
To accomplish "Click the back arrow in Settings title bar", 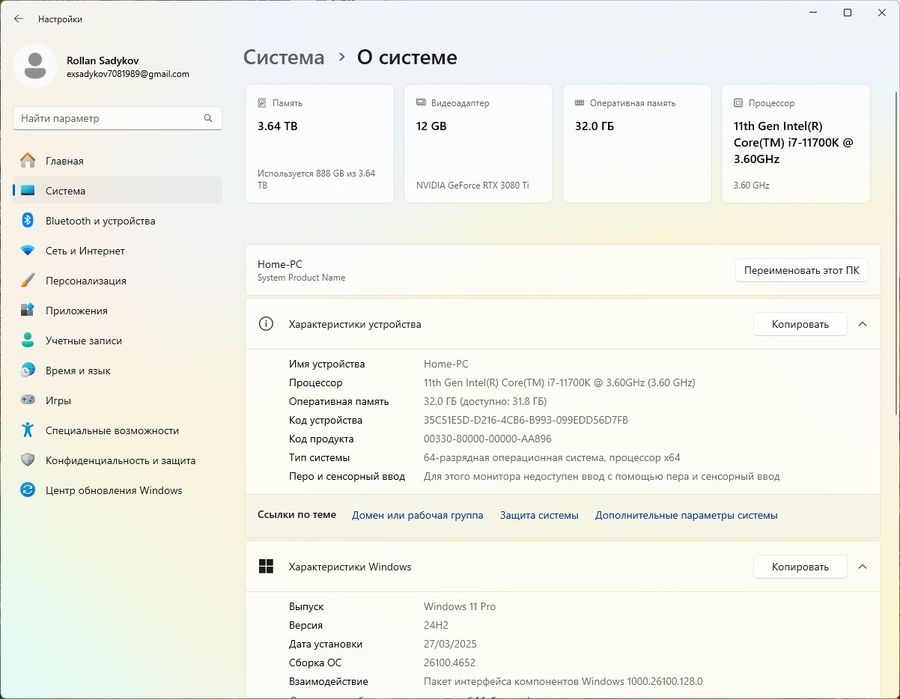I will 18,19.
